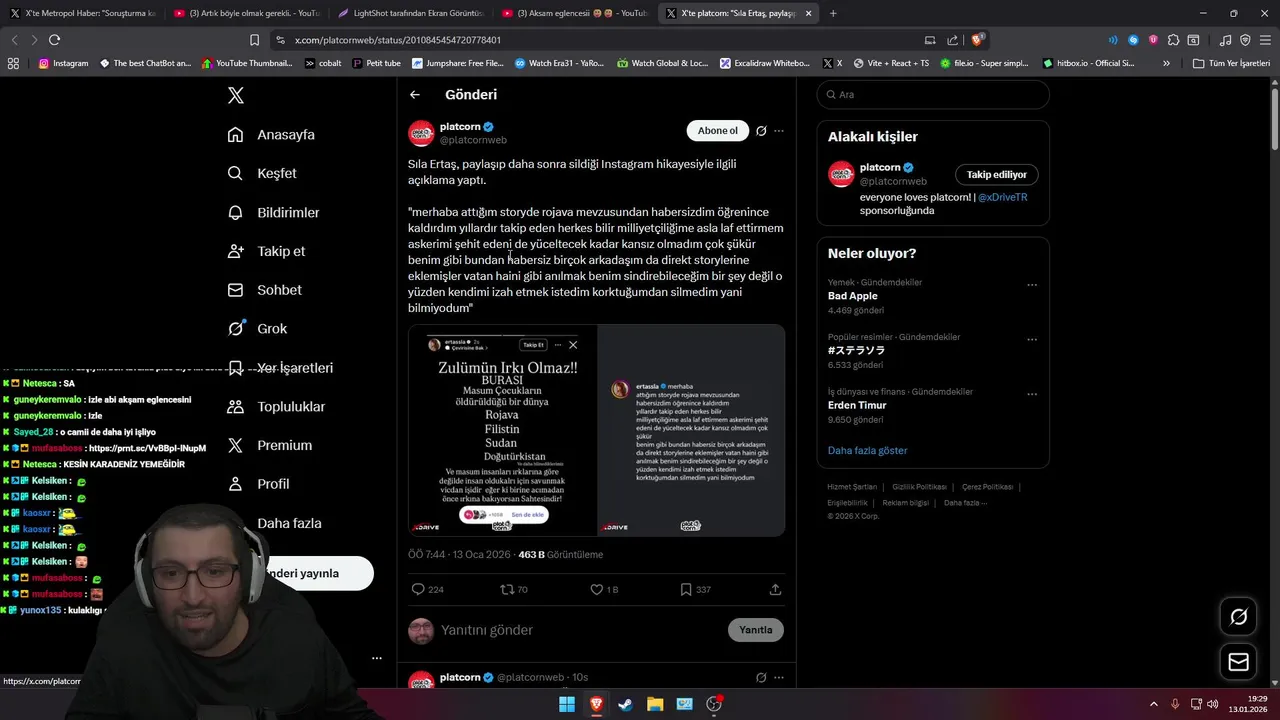Click the bookmark icon beside address bar
Screen dimensions: 1280x720
255,40
